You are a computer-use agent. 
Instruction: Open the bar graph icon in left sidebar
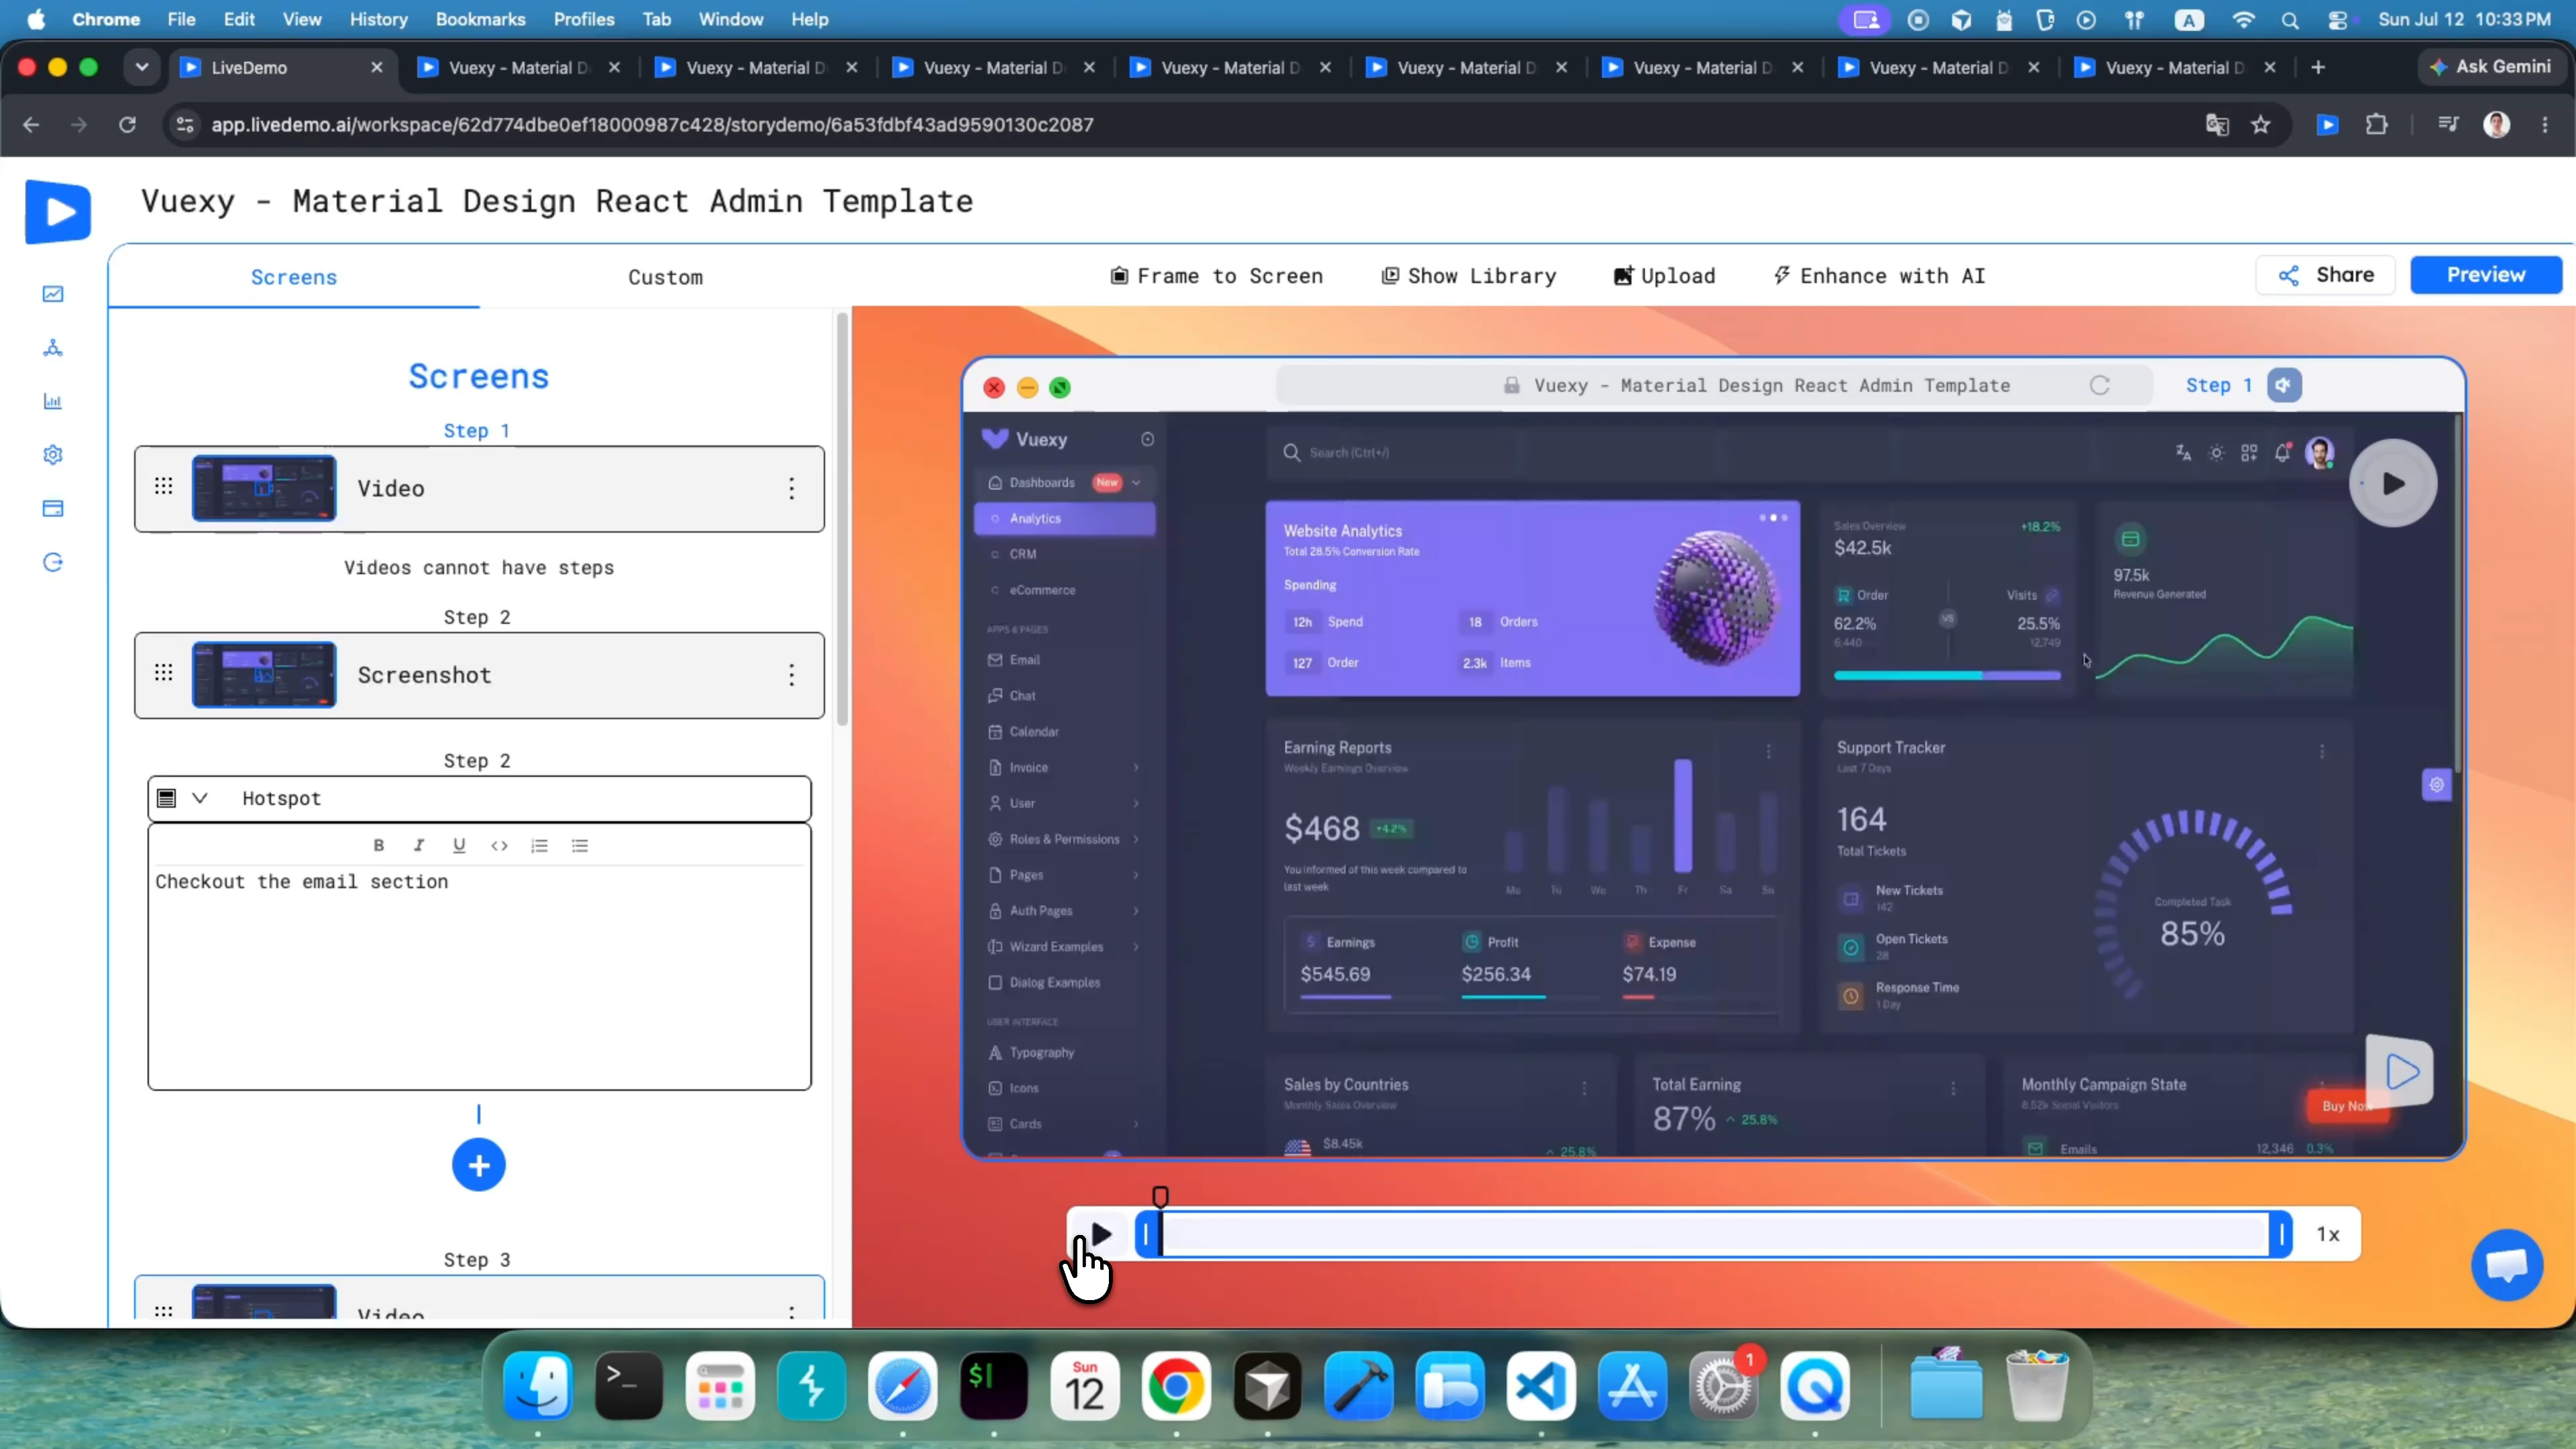click(53, 401)
